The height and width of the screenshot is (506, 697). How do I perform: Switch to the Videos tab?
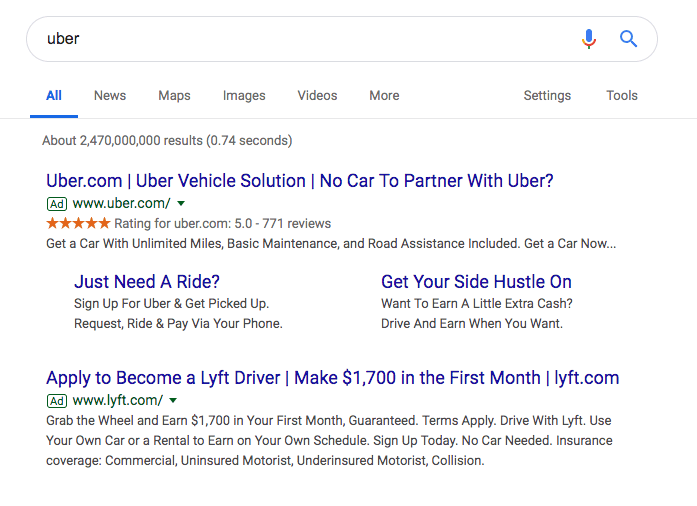tap(317, 96)
